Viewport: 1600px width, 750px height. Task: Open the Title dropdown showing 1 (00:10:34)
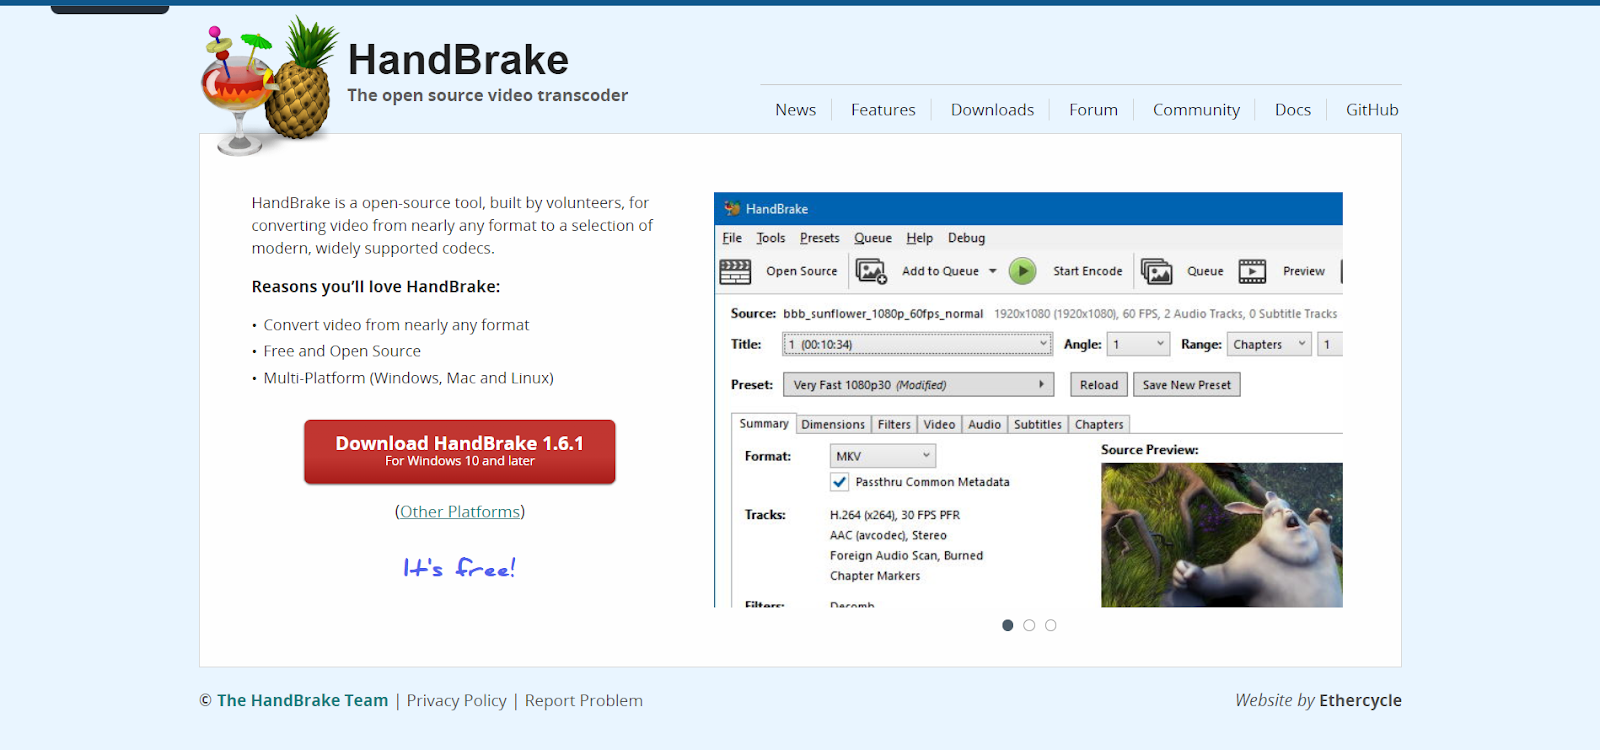(917, 344)
